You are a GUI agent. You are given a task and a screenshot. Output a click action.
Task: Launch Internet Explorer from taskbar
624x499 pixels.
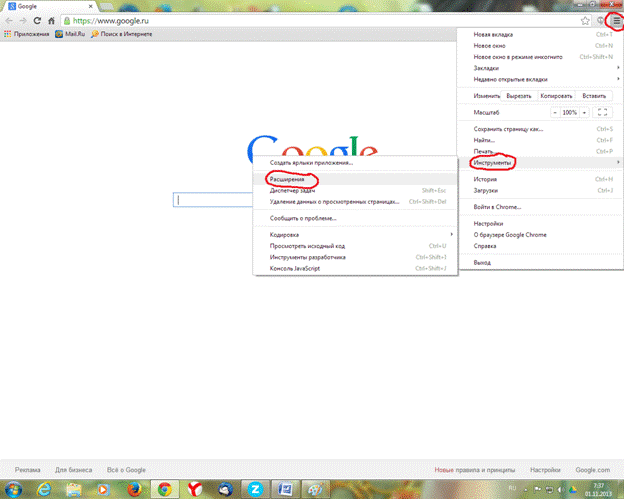tap(44, 489)
